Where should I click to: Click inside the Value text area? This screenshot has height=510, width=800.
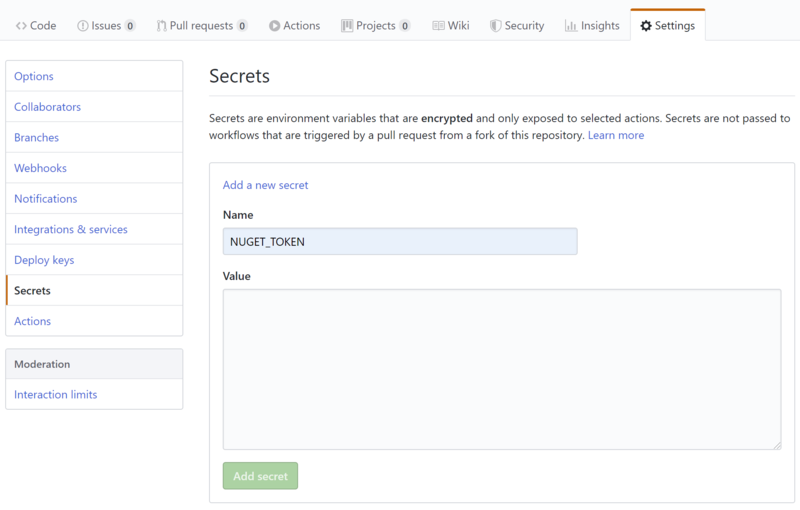(x=500, y=369)
